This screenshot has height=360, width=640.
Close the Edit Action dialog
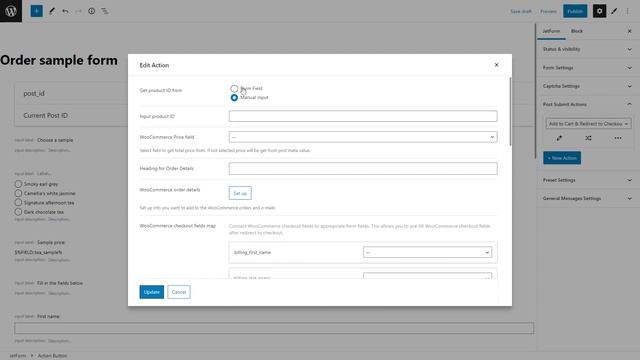(x=496, y=65)
